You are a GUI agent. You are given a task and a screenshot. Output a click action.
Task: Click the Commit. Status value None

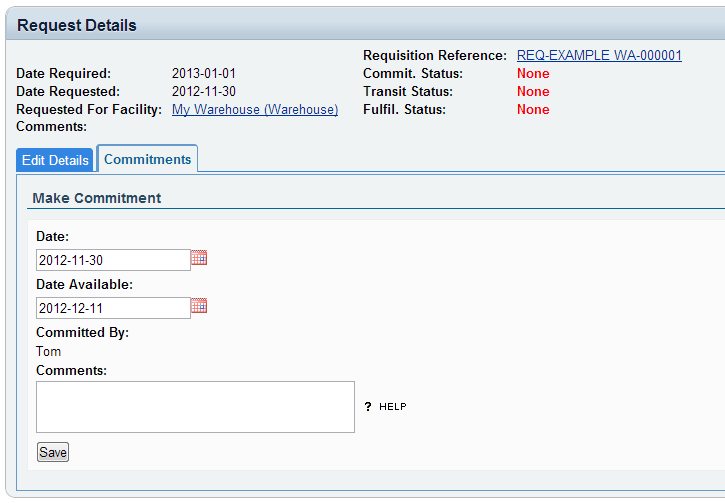click(x=533, y=73)
